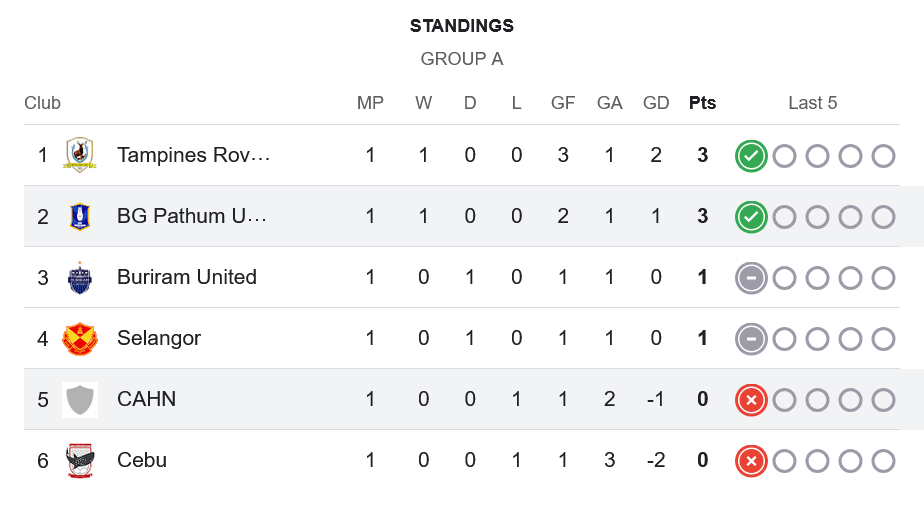Click the Buriram United club crest

click(80, 277)
